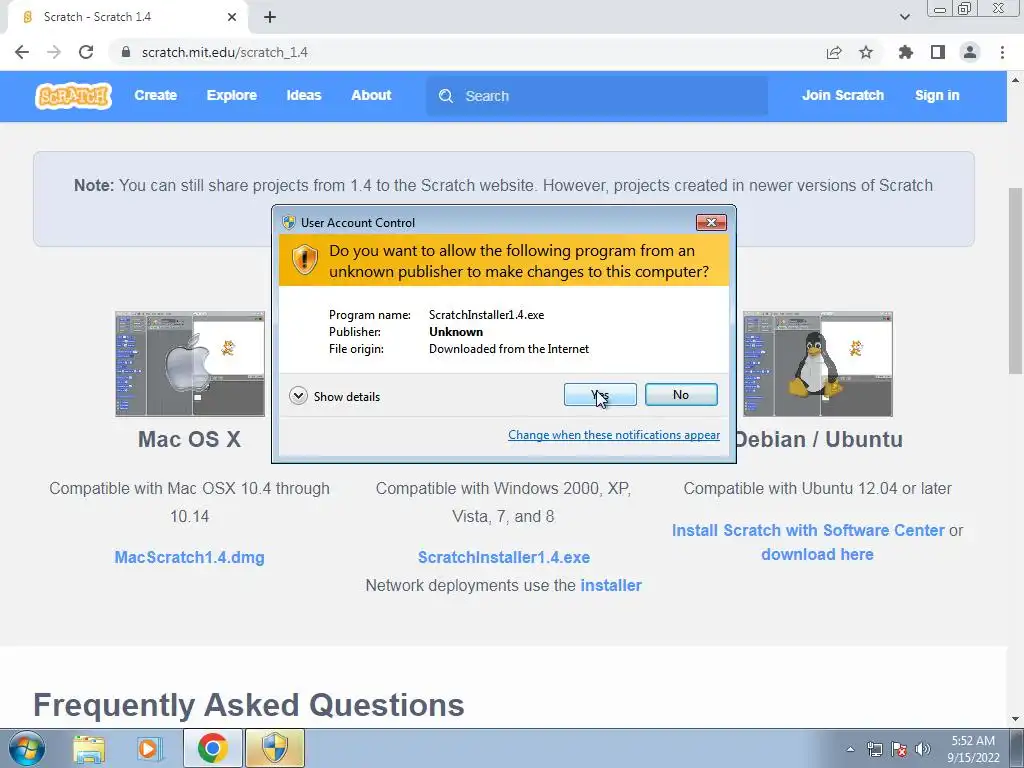Expand Show details in UAC dialog

click(x=334, y=396)
